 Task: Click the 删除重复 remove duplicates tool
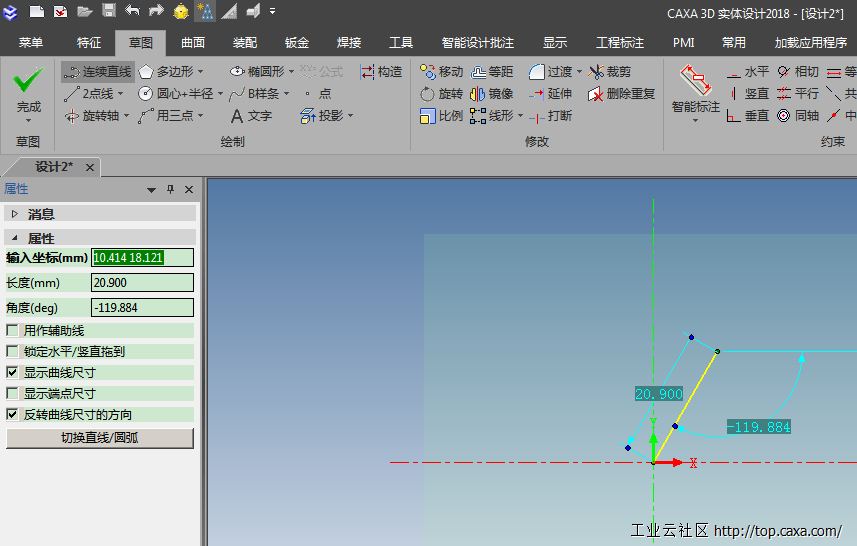621,94
